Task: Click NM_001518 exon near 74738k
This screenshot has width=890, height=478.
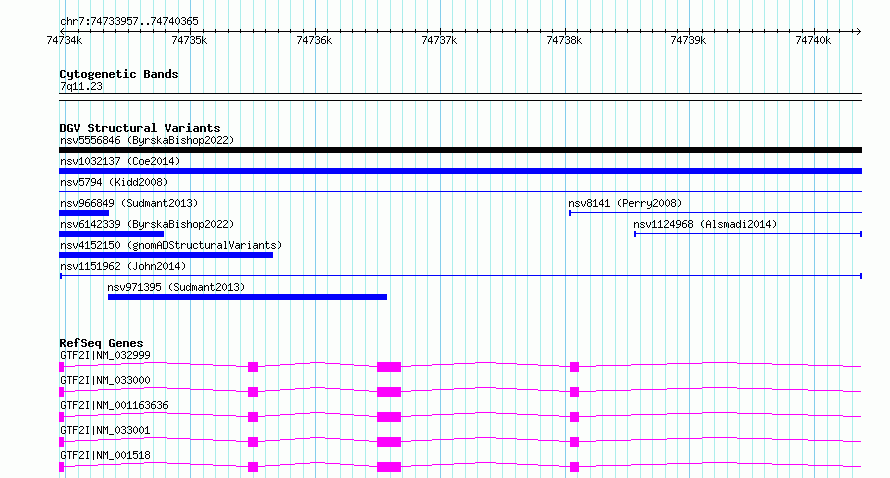Action: tap(574, 467)
